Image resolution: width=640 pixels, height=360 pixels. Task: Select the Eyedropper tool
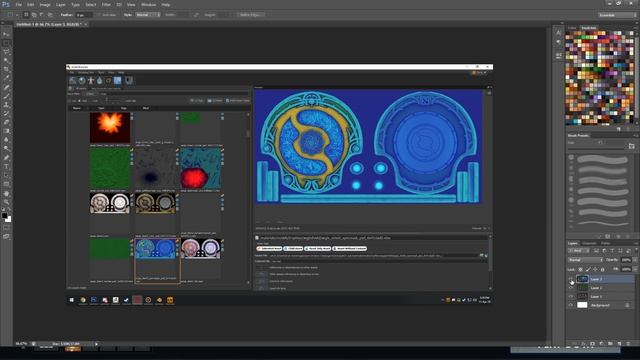(x=6, y=78)
